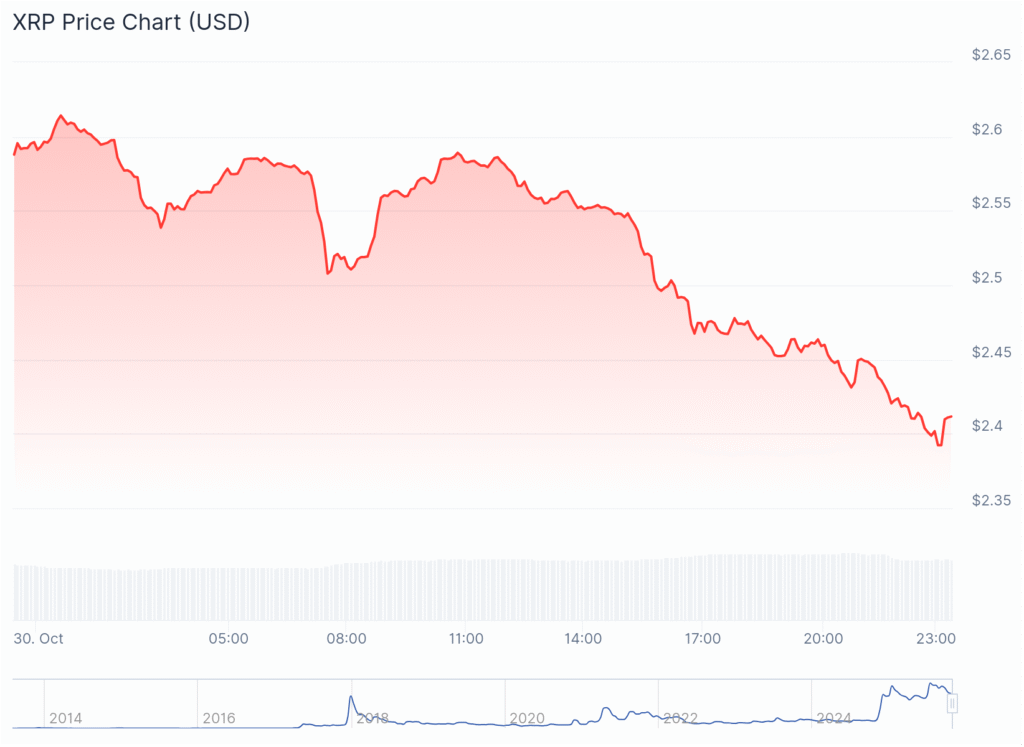Click the 17:00 time axis label
Screen dimensions: 1024x747
click(x=703, y=638)
